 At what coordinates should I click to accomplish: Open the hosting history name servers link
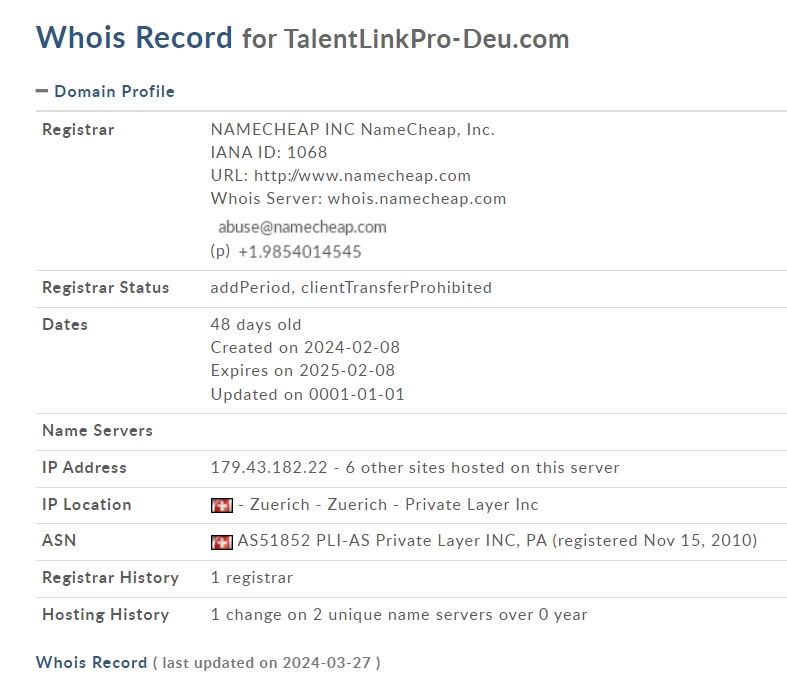[x=399, y=615]
